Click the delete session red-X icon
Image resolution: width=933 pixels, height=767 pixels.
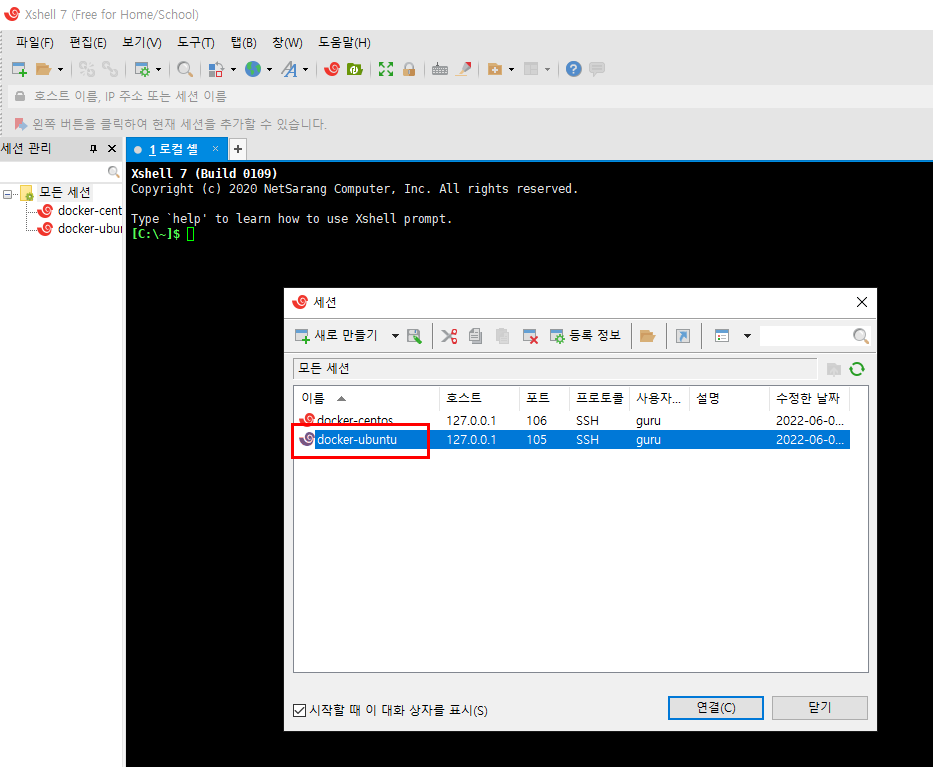point(530,336)
